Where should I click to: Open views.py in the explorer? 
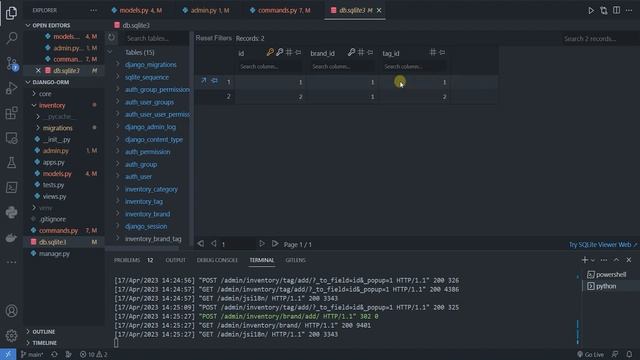pyautogui.click(x=54, y=196)
